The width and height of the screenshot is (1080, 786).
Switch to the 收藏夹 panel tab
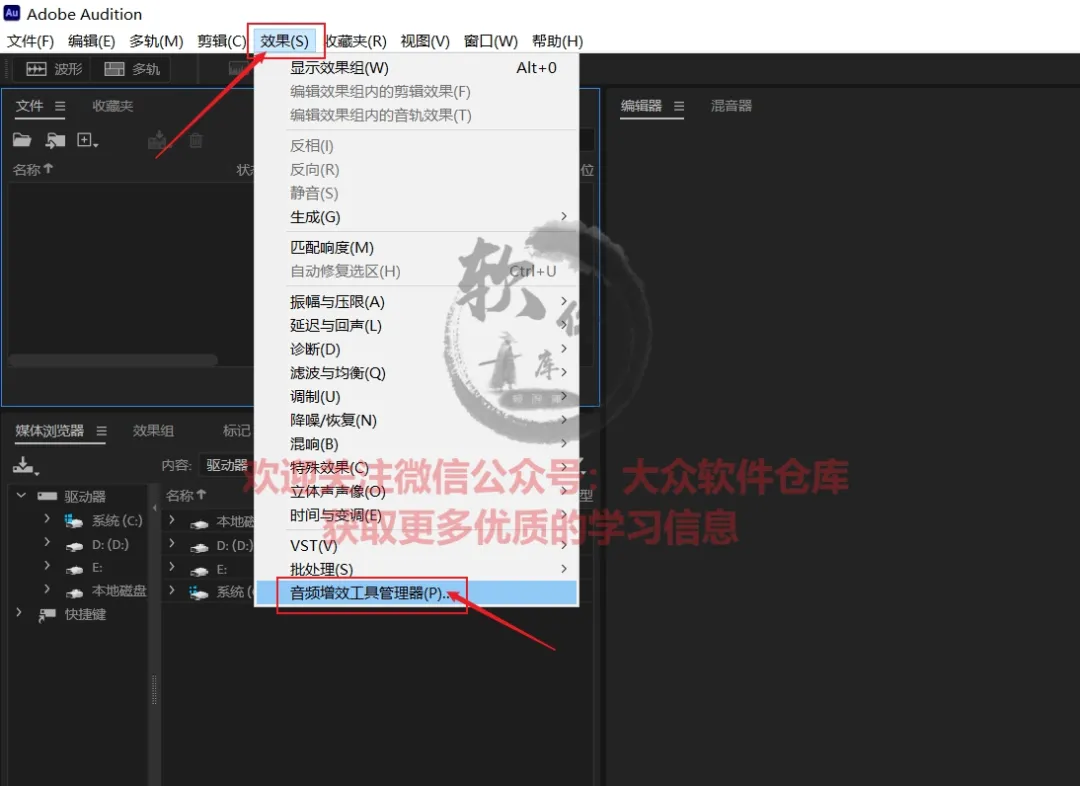113,106
